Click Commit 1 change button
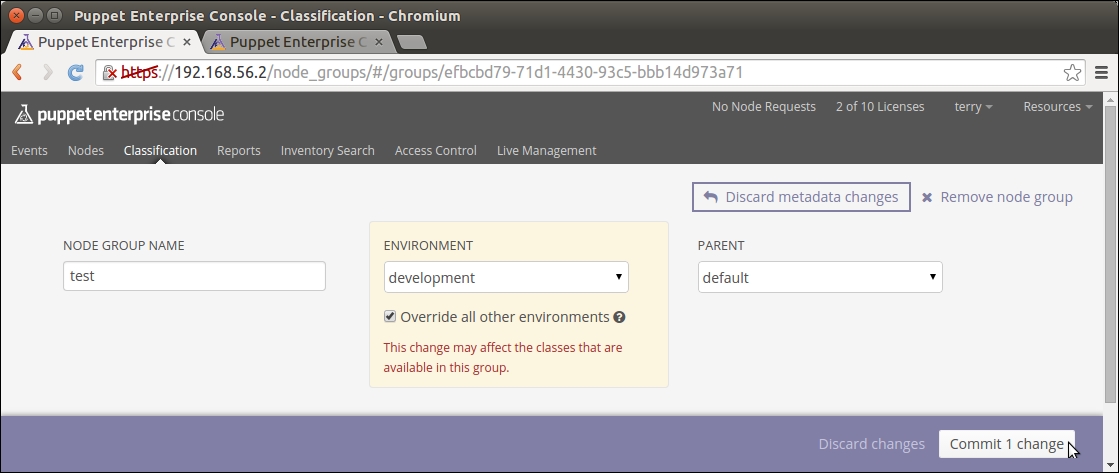This screenshot has height=473, width=1119. pyautogui.click(x=1006, y=444)
